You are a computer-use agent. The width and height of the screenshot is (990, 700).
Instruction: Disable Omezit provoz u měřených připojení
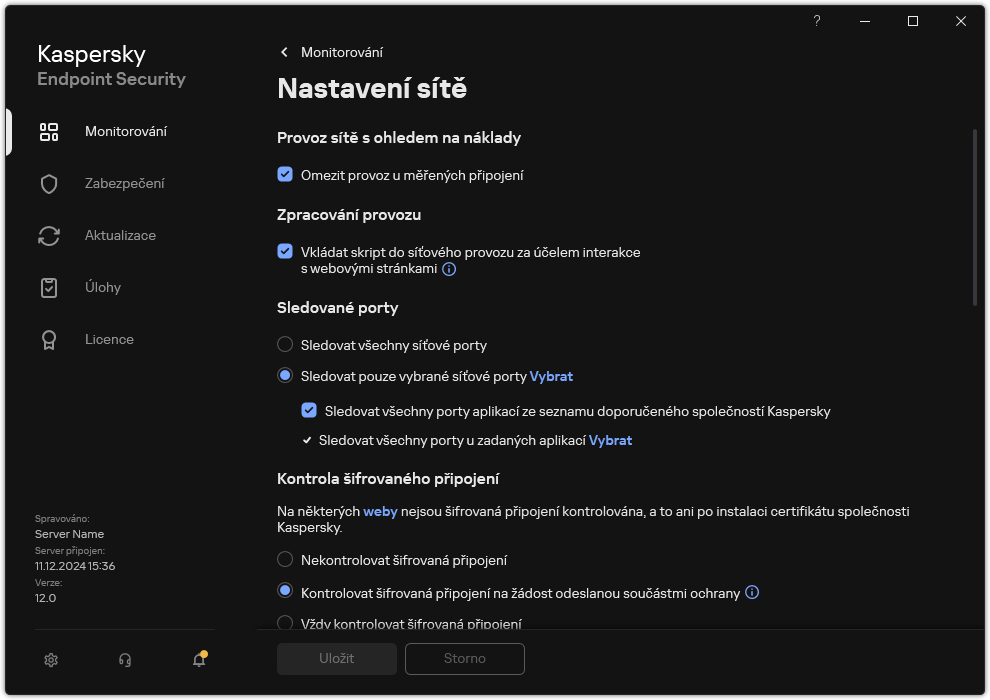tap(285, 174)
